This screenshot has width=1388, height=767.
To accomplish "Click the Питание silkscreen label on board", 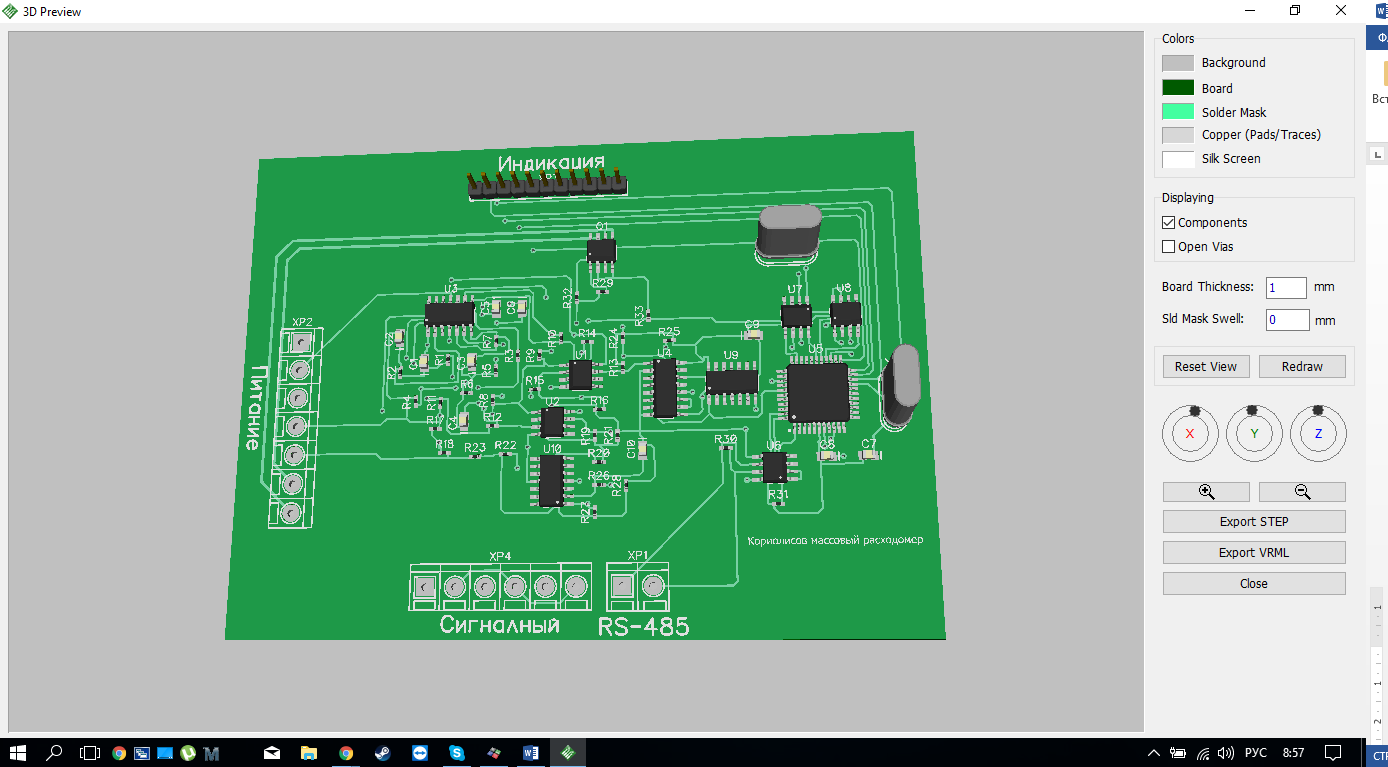I will 255,407.
